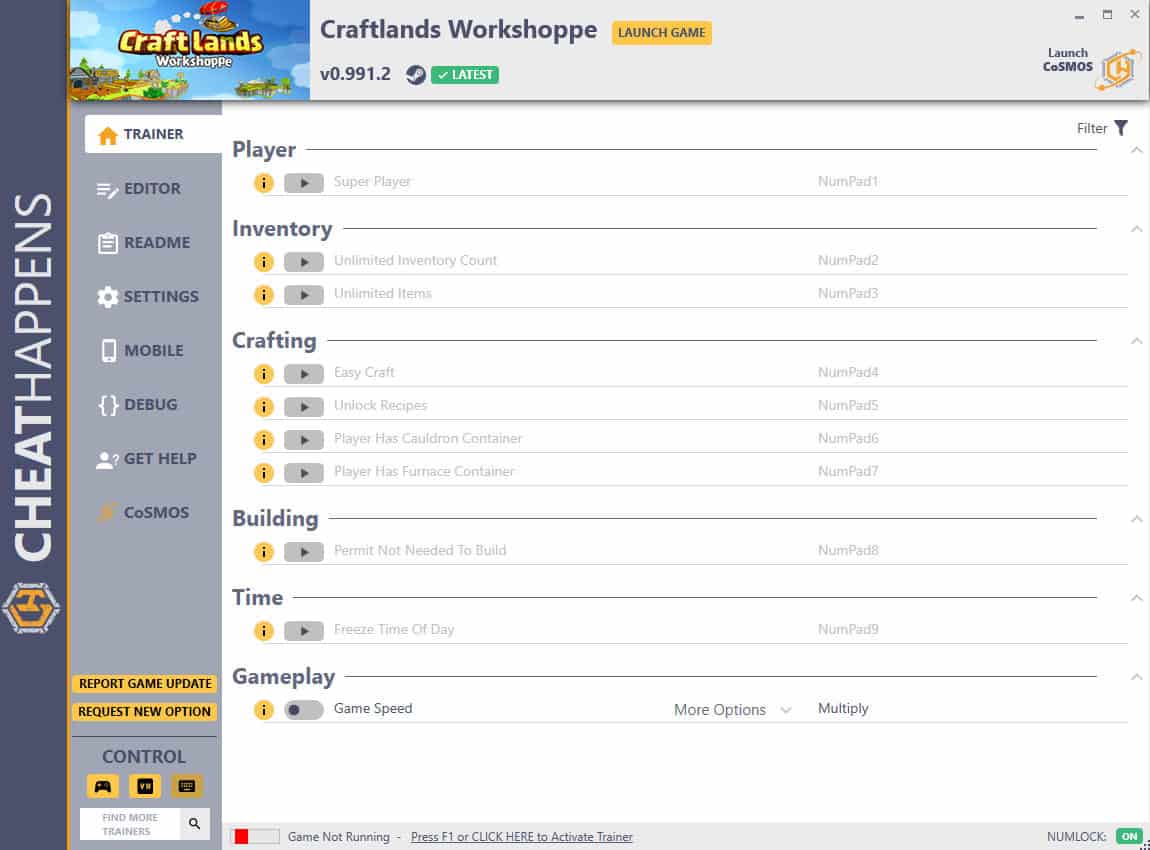1150x850 pixels.
Task: Click the activate trainer link
Action: coord(521,837)
